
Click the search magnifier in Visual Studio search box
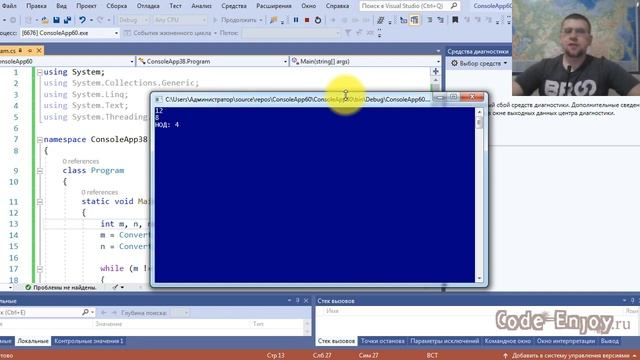pos(453,6)
